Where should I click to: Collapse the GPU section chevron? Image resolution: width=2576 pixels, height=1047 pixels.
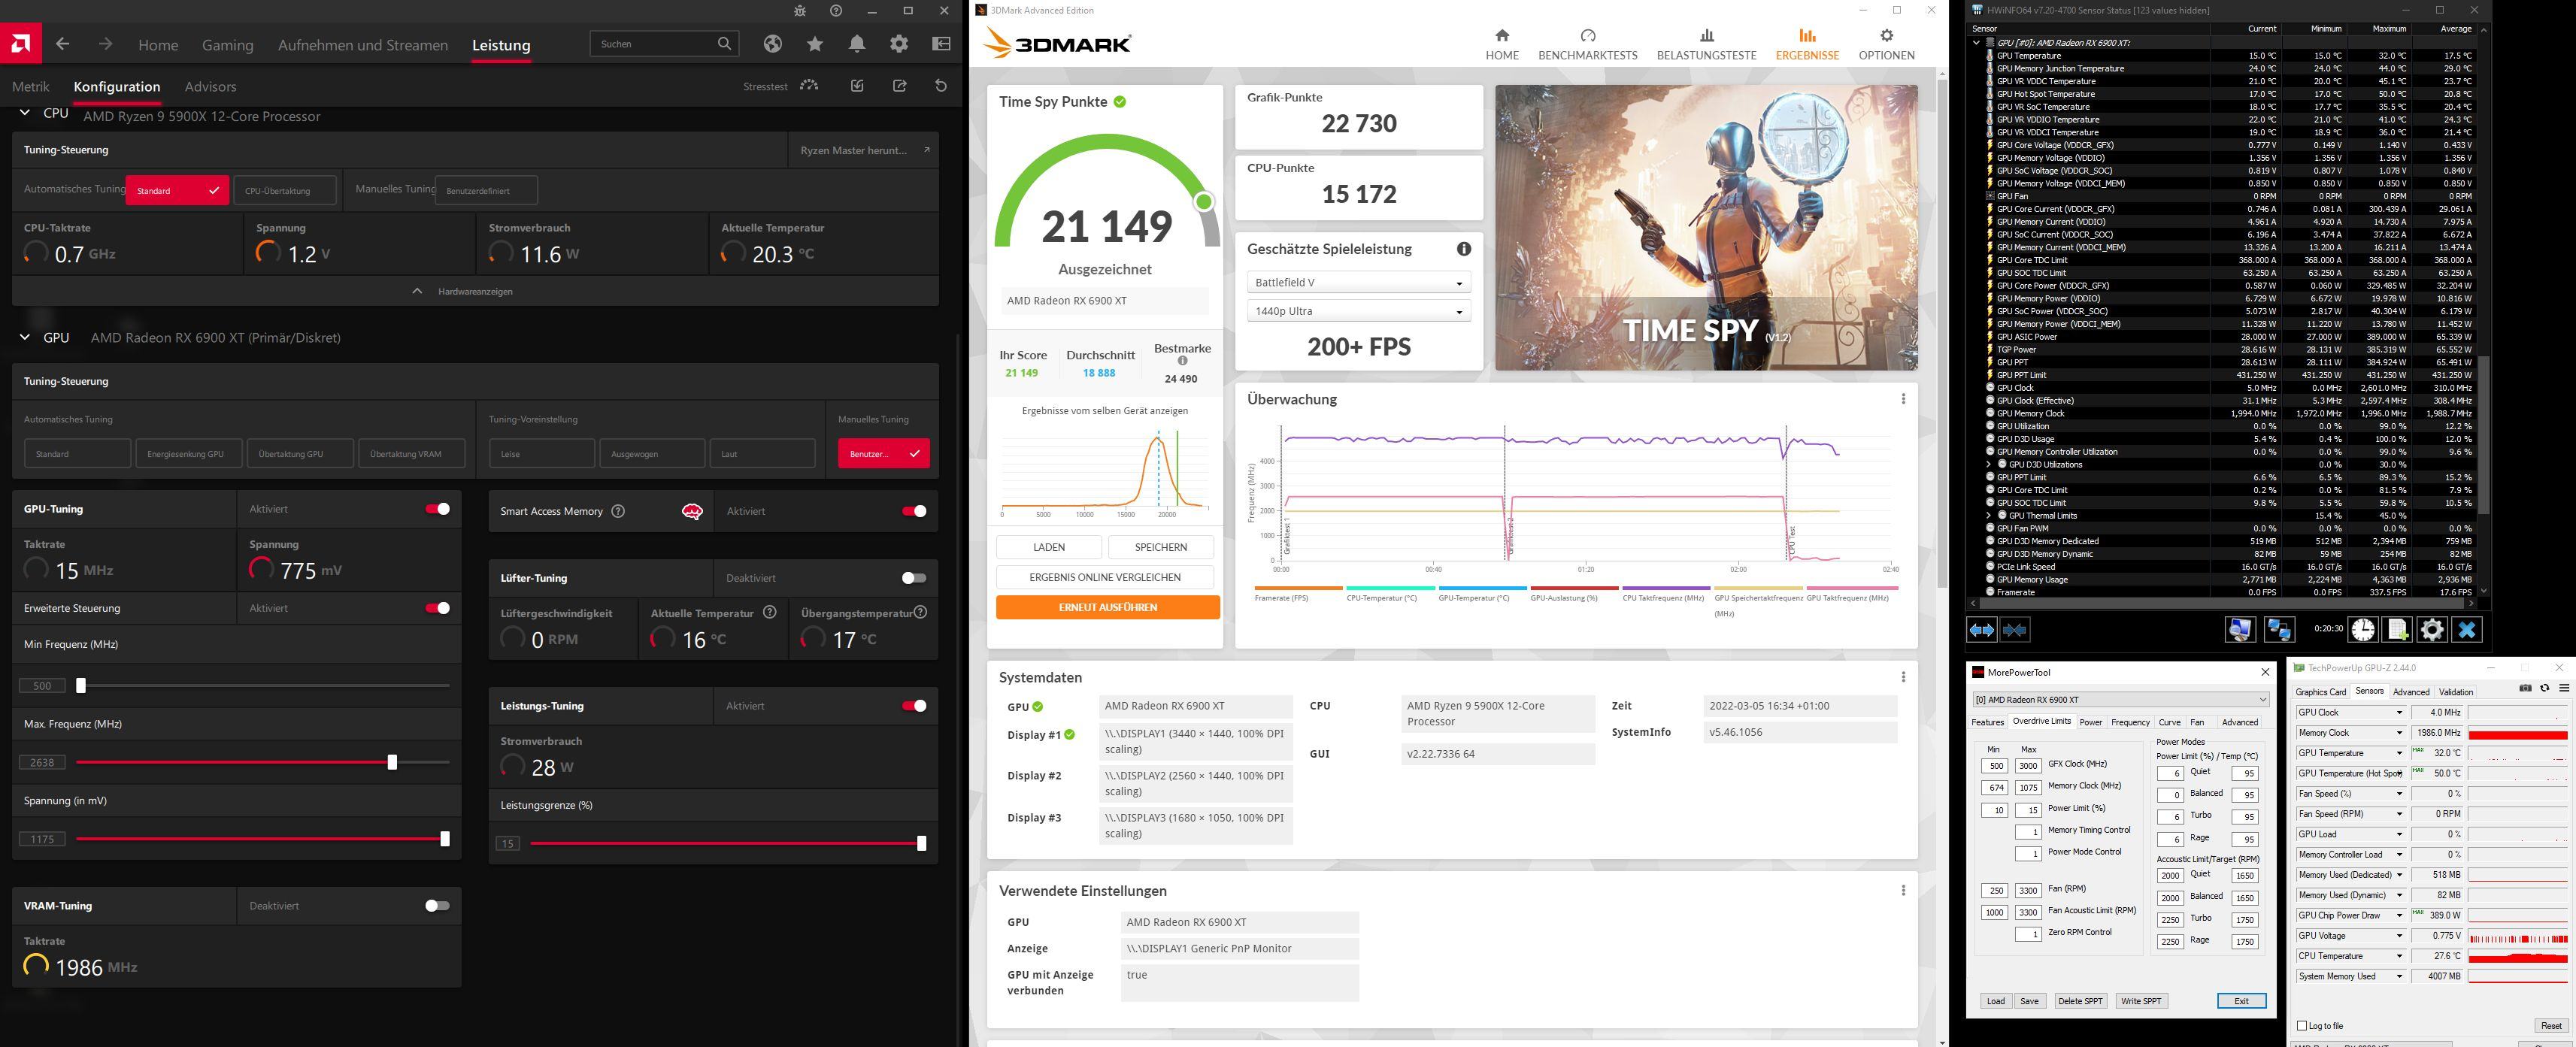25,337
